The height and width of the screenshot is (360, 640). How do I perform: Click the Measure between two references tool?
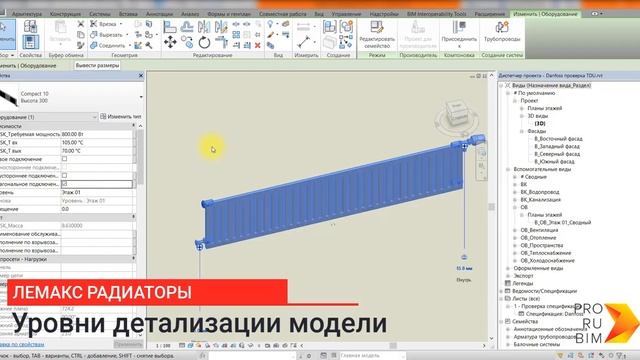[x=303, y=42]
